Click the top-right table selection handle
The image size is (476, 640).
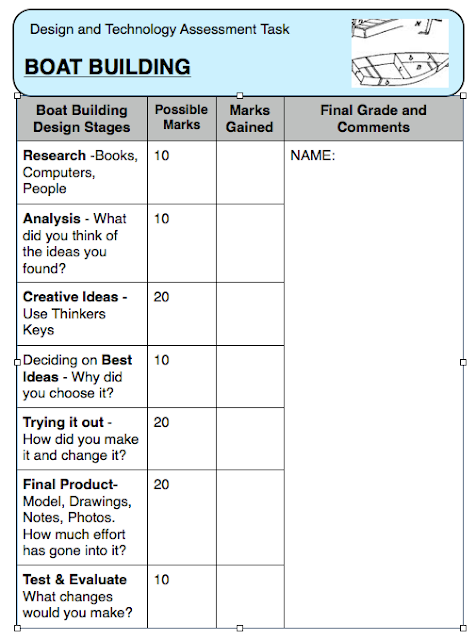point(463,96)
